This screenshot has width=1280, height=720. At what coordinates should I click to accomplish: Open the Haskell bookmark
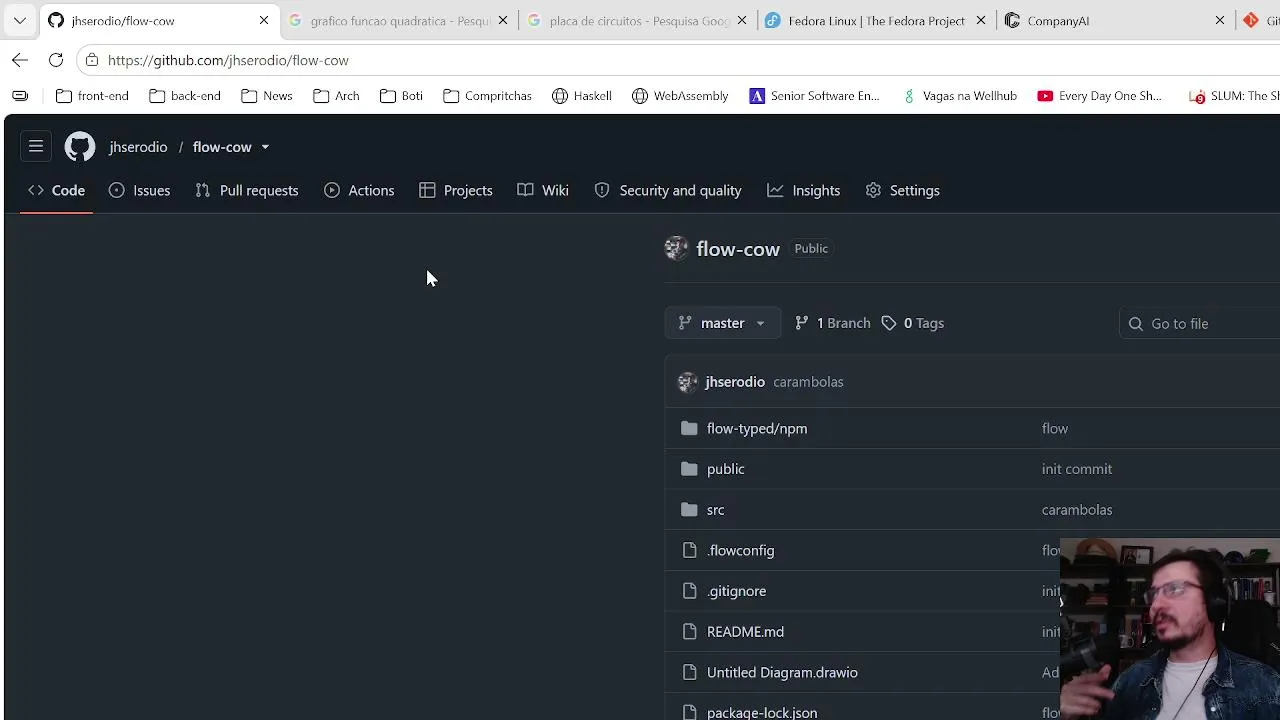click(x=582, y=96)
